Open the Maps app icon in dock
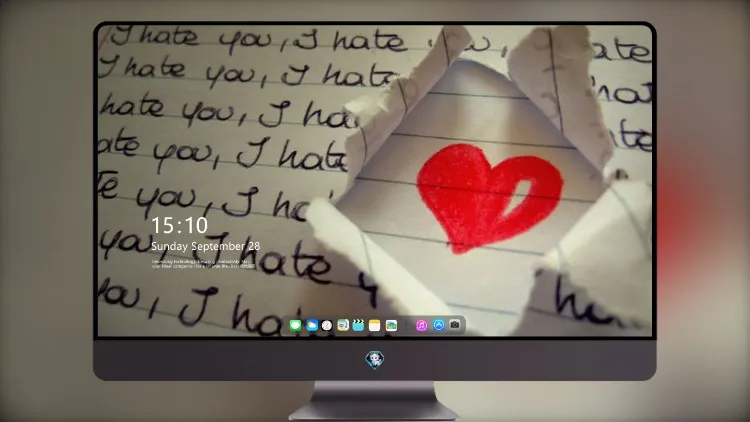Screen dimensions: 750x422 [x=343, y=325]
